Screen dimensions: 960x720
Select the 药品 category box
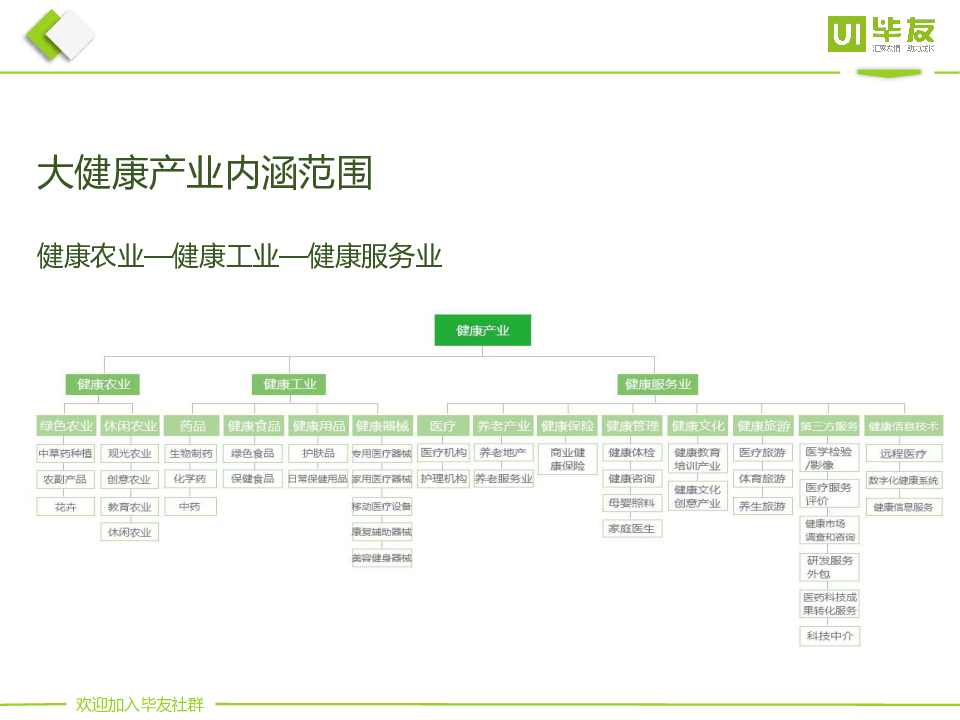[192, 426]
